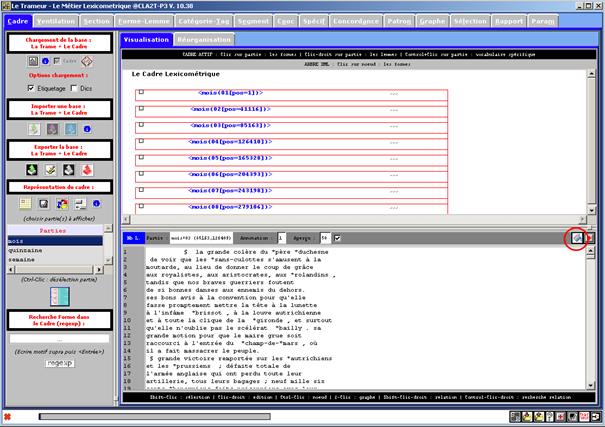Click the multicolor icon under Représentation du cadre
This screenshot has width=605, height=427.
(62, 203)
